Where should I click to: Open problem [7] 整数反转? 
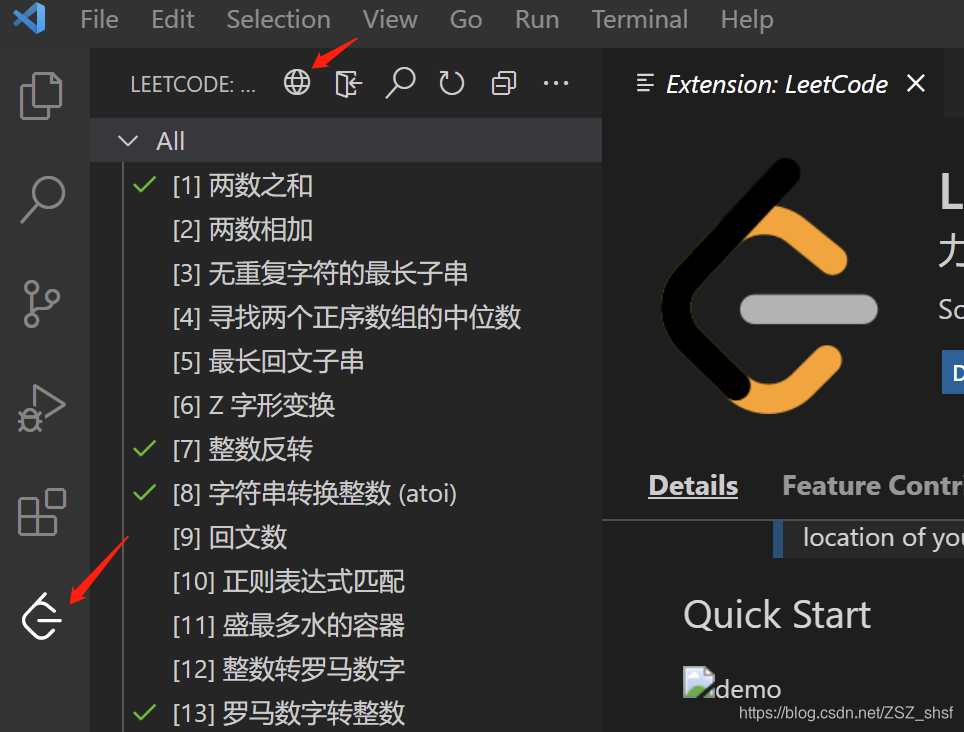[346, 449]
